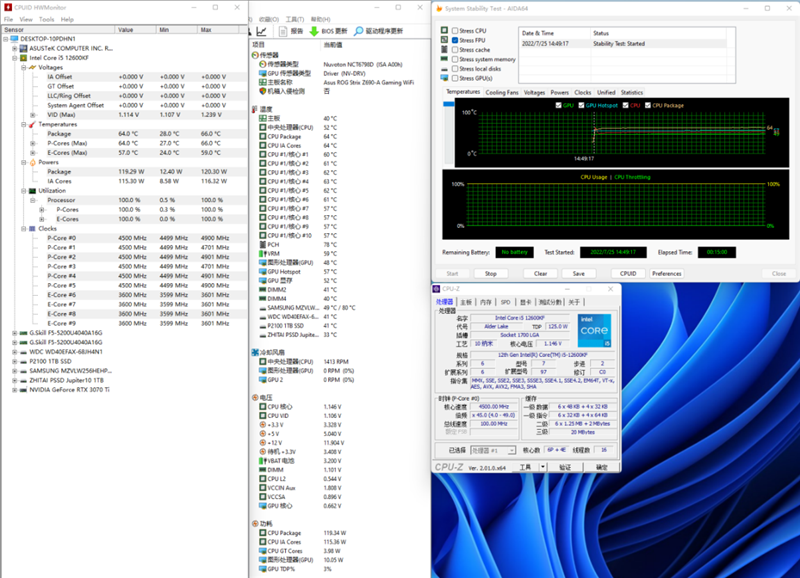Click the line graph icon in AIDA64 toolbar
The width and height of the screenshot is (800, 578).
pos(262,31)
